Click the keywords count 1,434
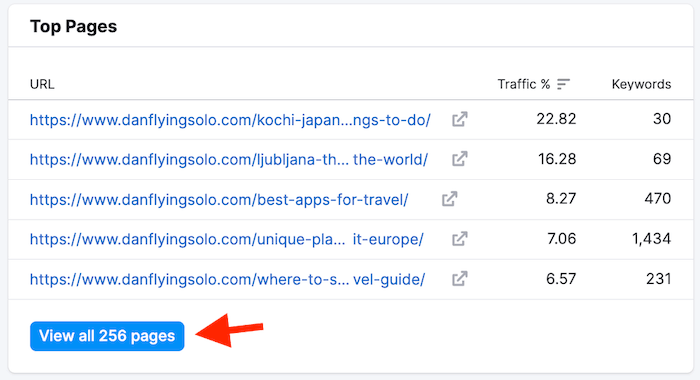Viewport: 700px width, 380px height. (651, 239)
